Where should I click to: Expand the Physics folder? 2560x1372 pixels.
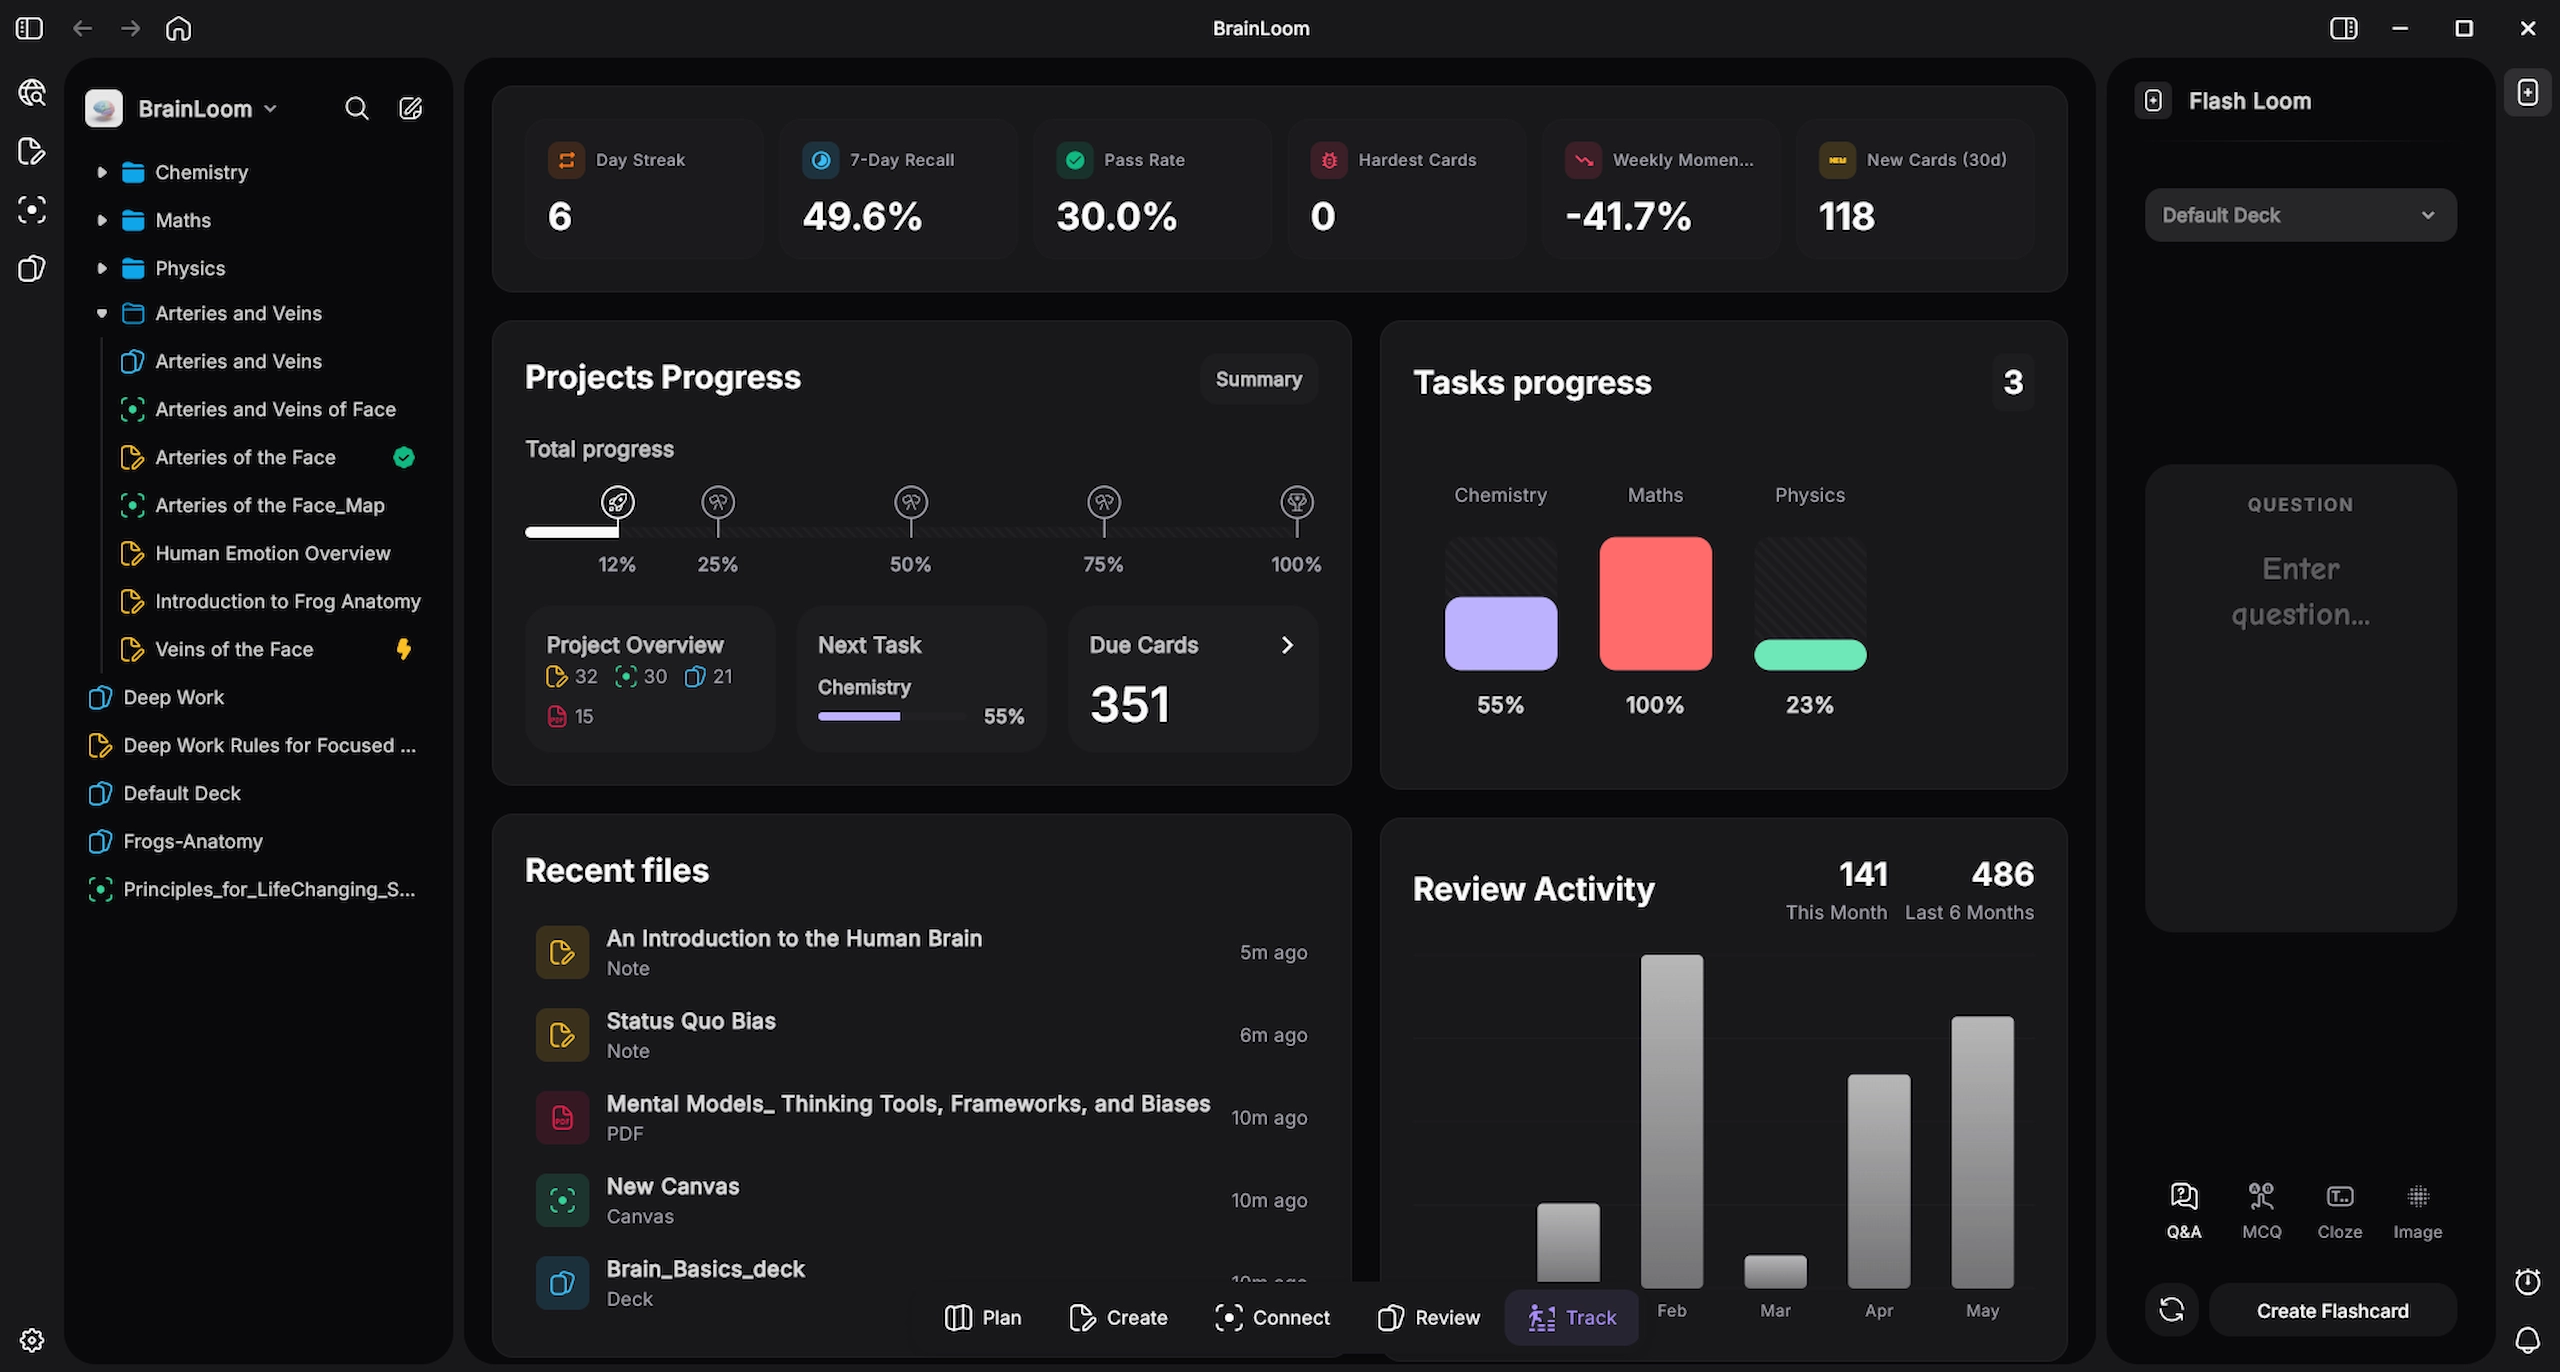coord(101,268)
